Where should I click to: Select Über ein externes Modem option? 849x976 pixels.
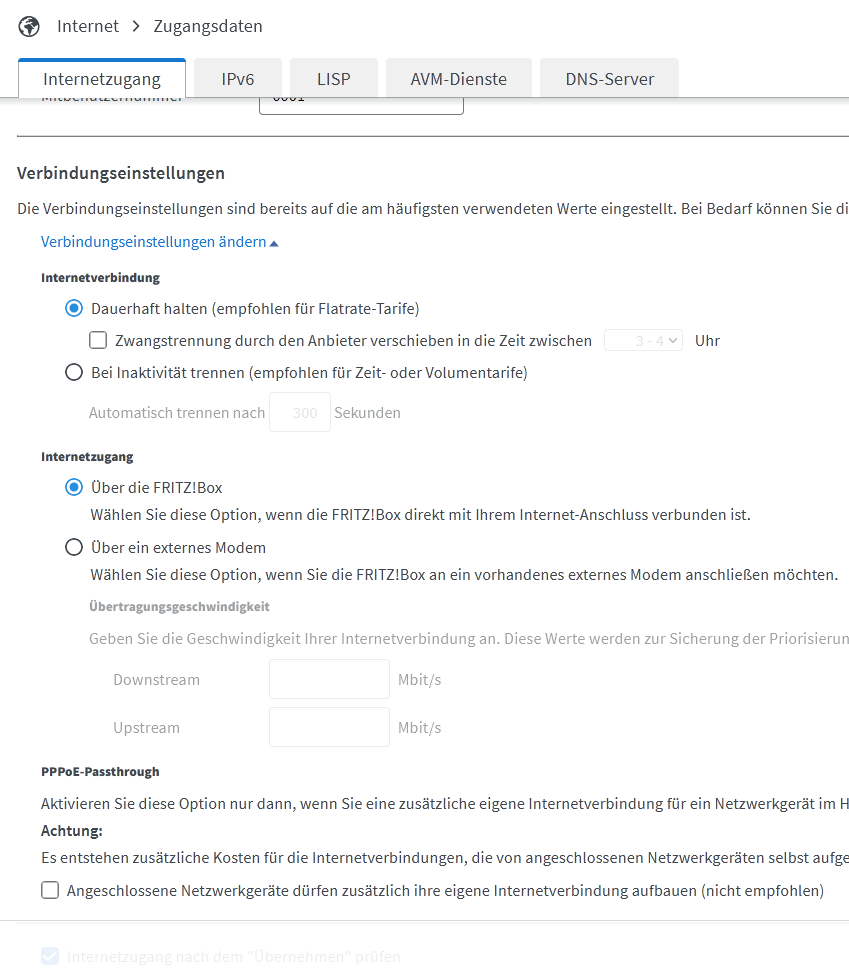[74, 548]
